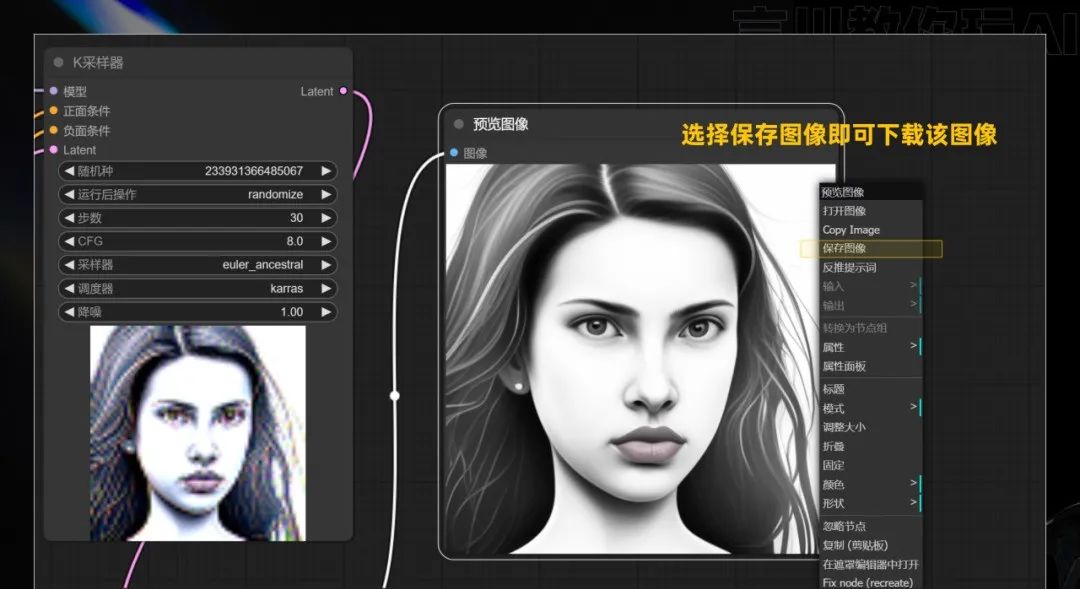
Task: Click the denoise value 1.00
Action: (x=291, y=311)
